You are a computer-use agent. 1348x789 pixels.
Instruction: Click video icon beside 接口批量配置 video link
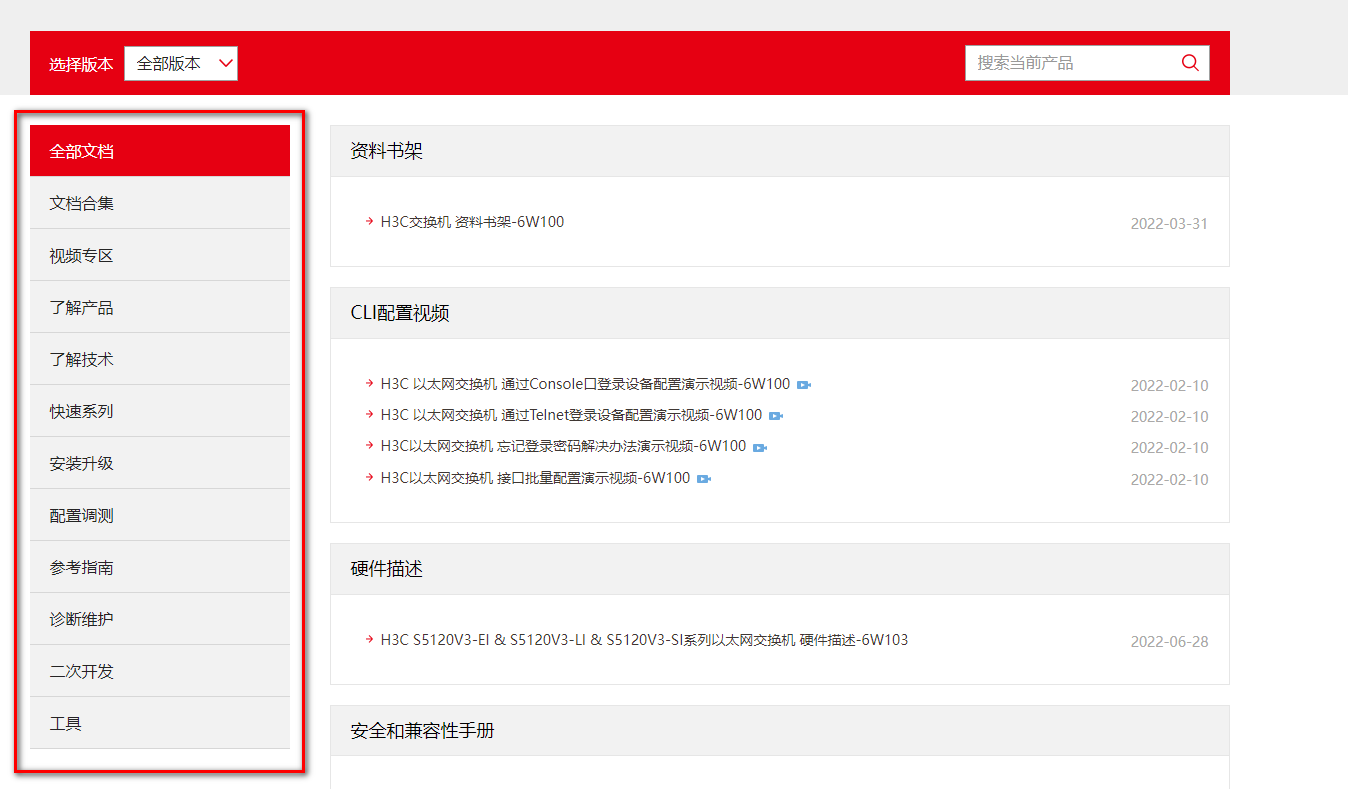pyautogui.click(x=704, y=479)
